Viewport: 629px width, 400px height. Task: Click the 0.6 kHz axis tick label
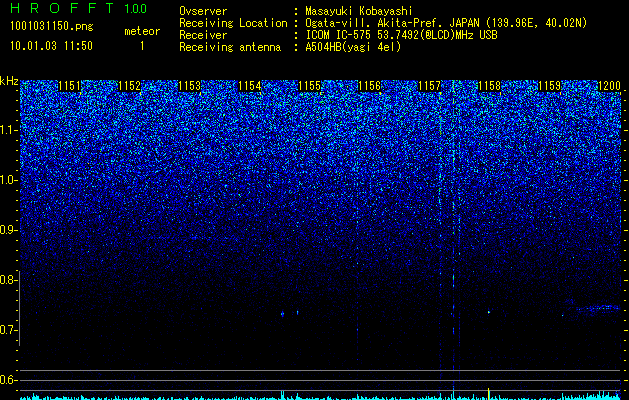pos(7,380)
